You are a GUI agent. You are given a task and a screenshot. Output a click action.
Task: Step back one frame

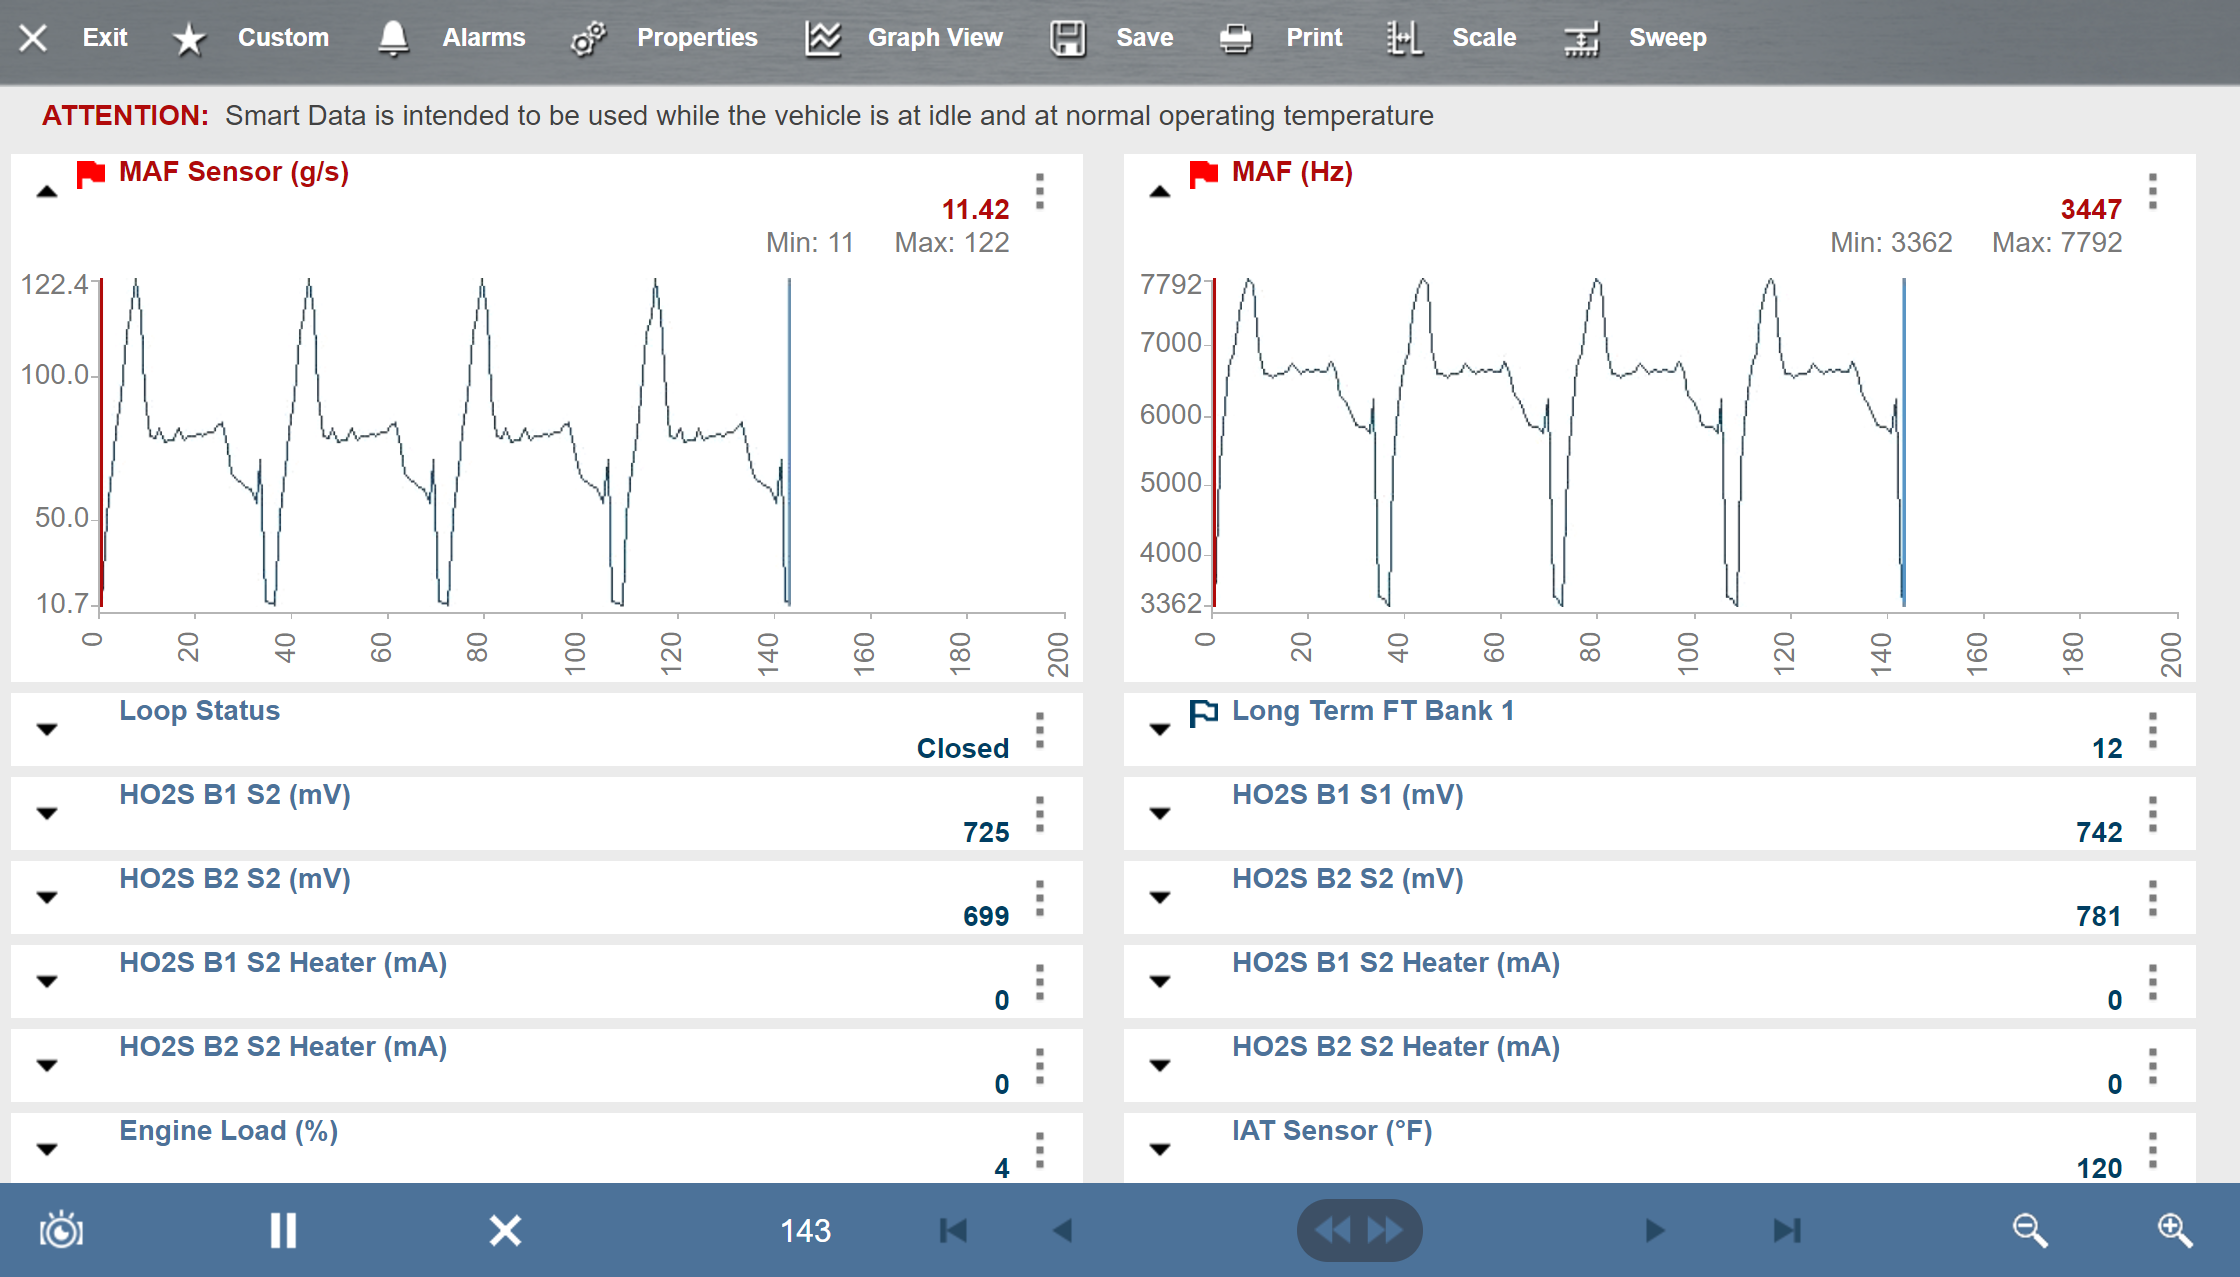point(1063,1230)
